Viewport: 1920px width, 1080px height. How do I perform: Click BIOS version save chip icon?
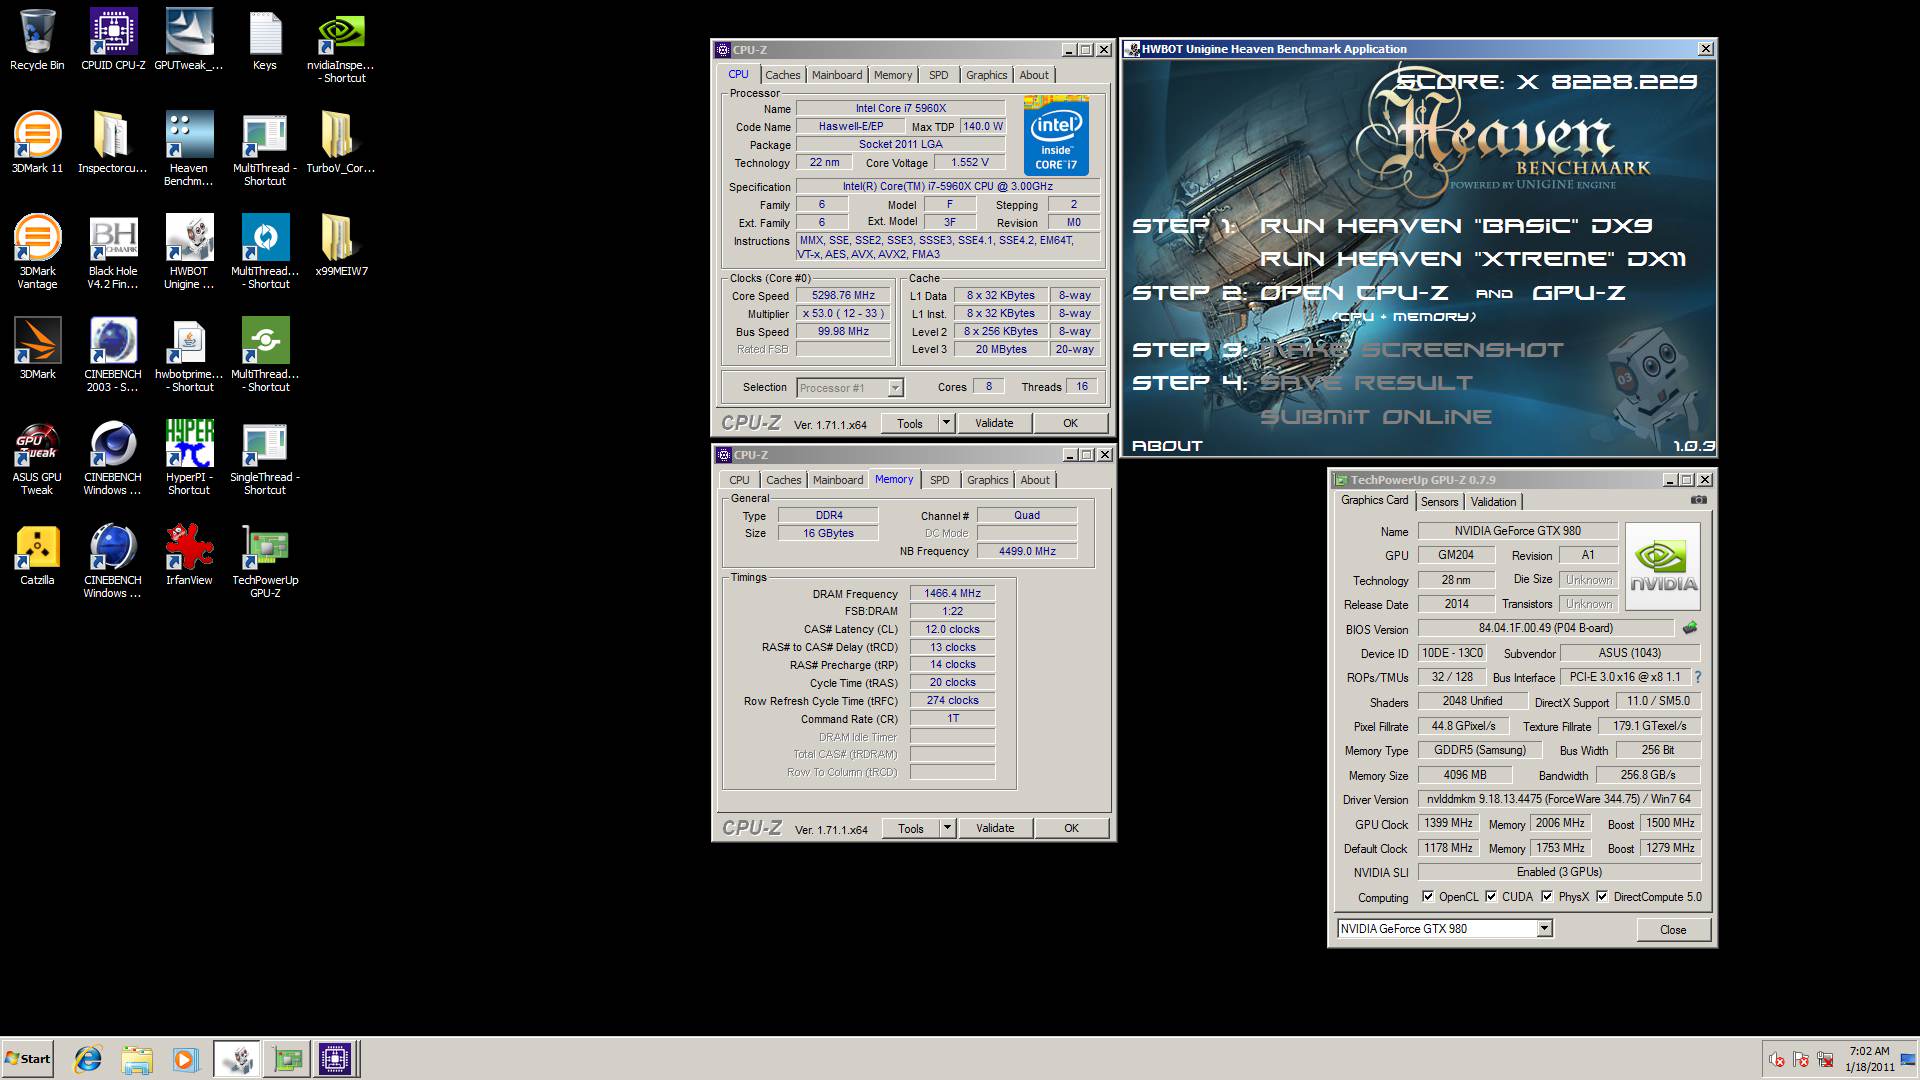point(1690,628)
